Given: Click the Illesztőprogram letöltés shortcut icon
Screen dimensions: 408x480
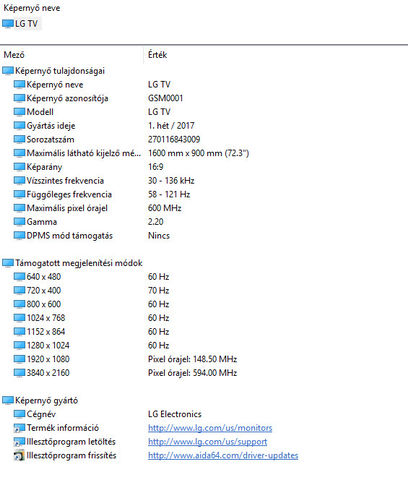Looking at the screenshot, I should [19, 442].
